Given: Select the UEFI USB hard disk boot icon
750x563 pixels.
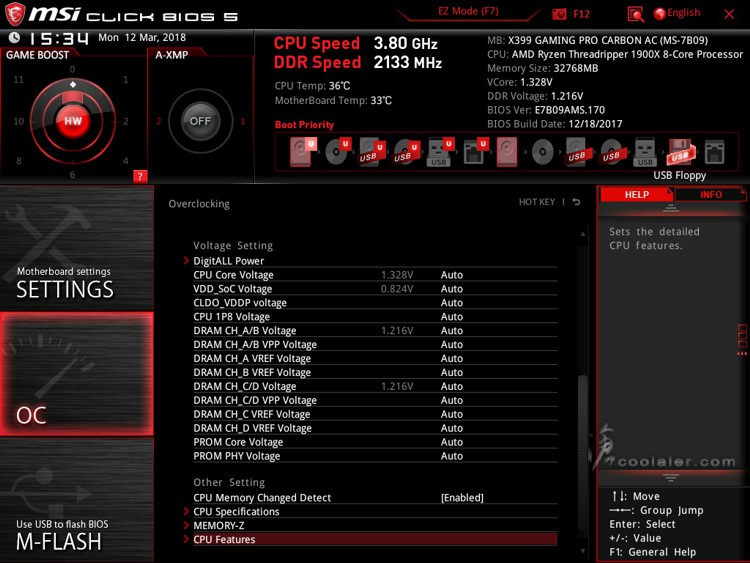Looking at the screenshot, I should pos(373,152).
